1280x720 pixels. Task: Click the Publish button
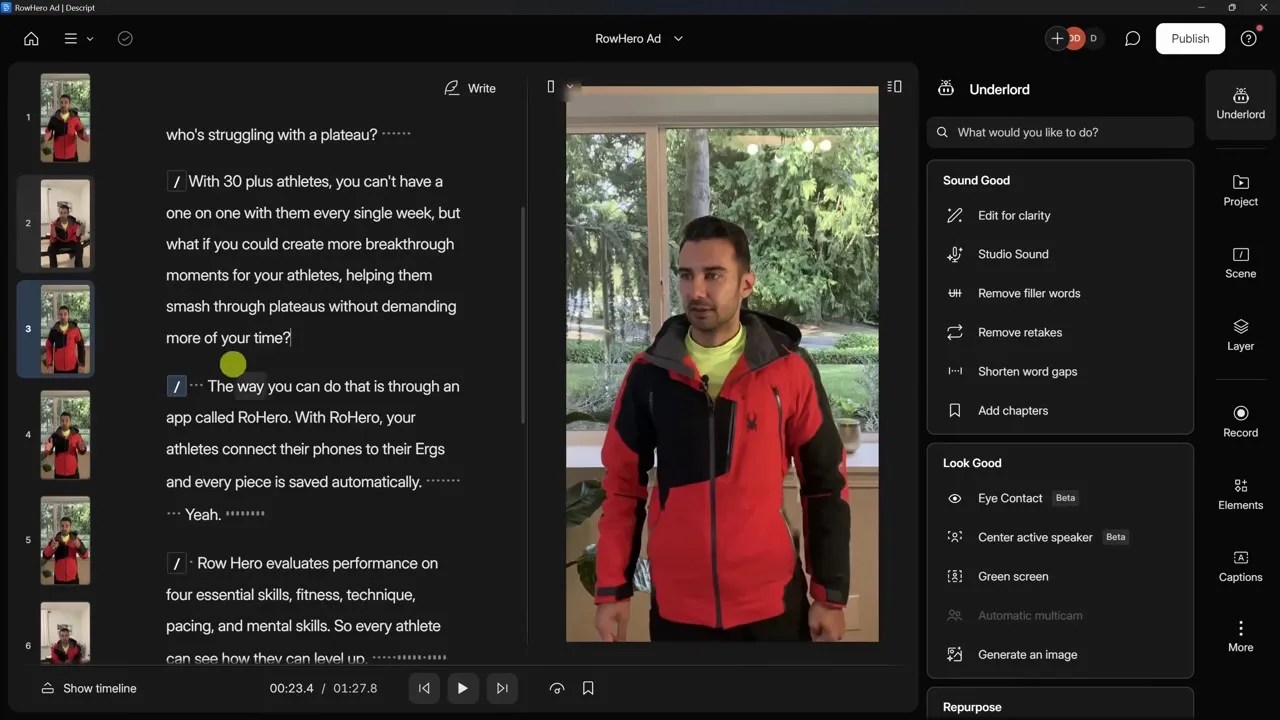click(1190, 38)
